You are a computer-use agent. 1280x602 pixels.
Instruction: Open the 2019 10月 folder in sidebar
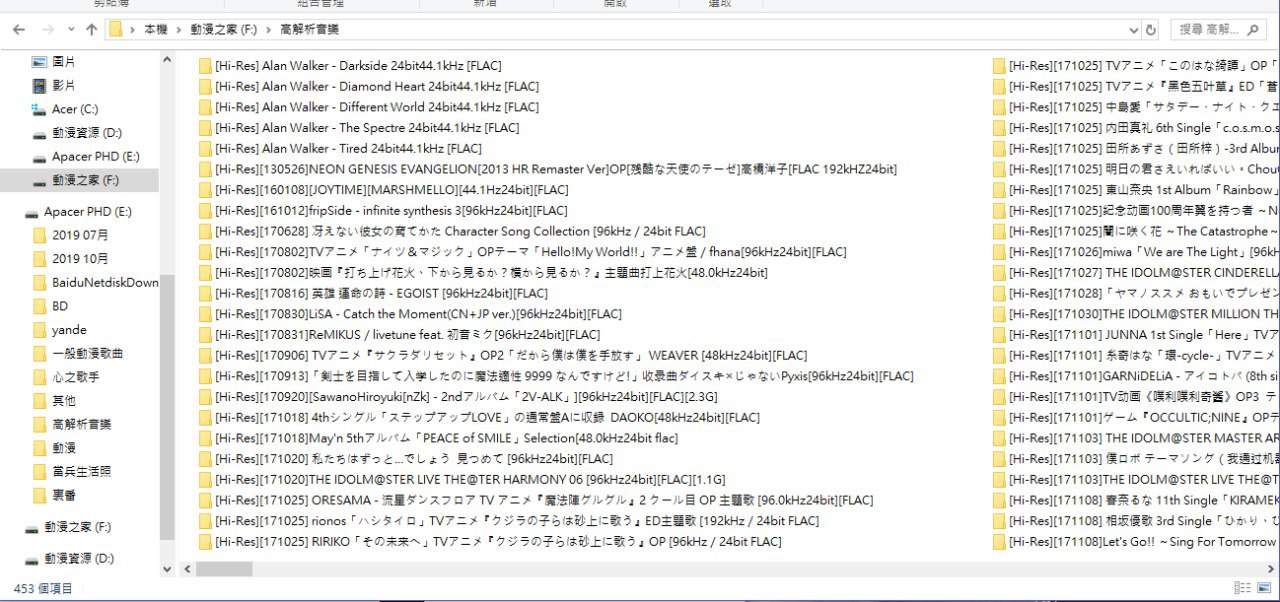click(x=80, y=259)
